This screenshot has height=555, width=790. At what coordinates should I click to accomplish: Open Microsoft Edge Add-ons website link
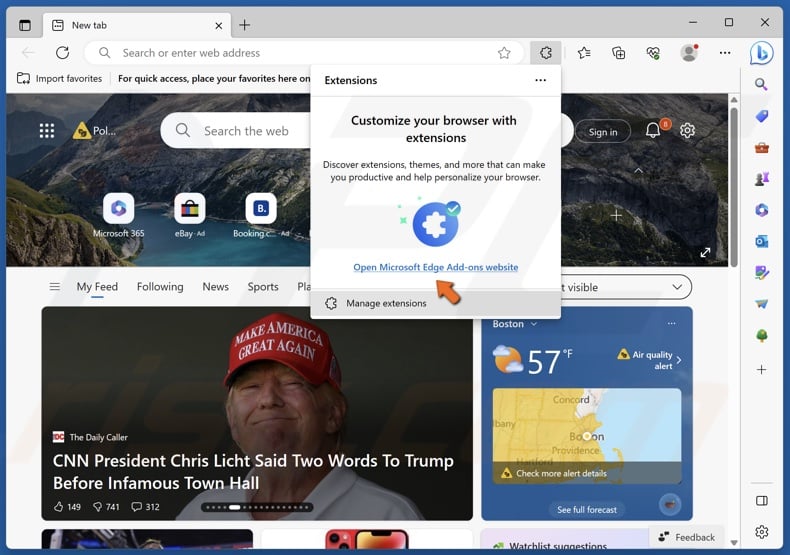pos(435,267)
